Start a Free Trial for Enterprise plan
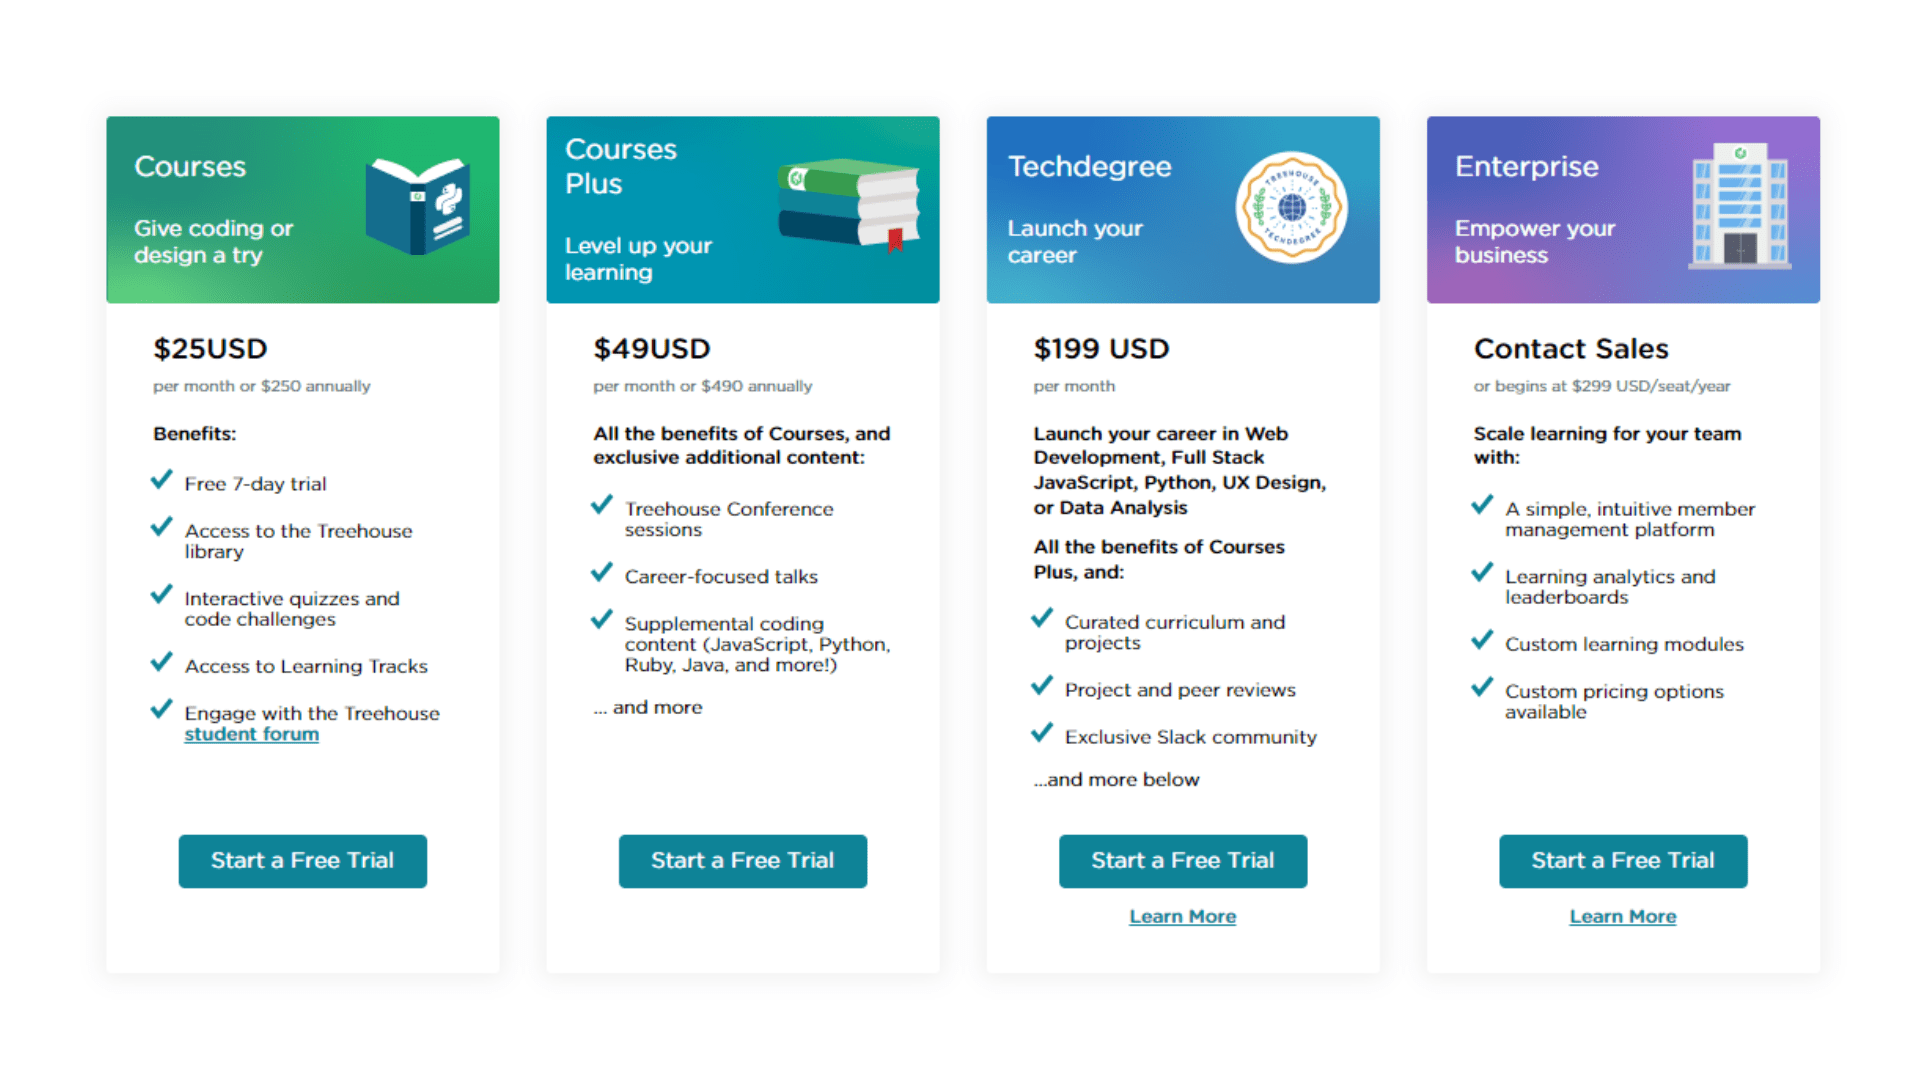The width and height of the screenshot is (1920, 1080). tap(1622, 861)
